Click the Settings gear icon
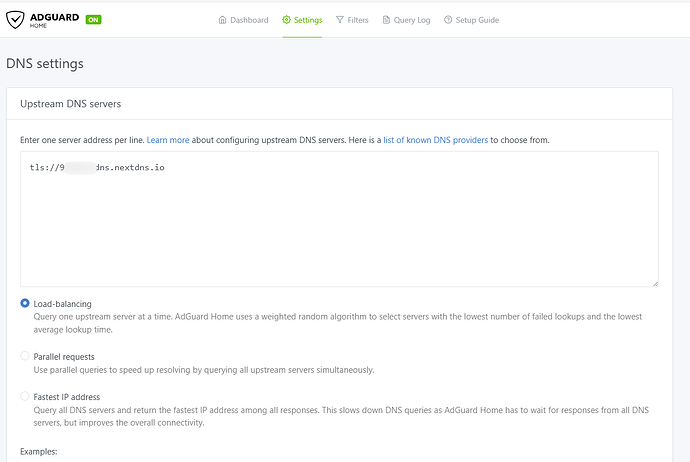 pyautogui.click(x=287, y=20)
